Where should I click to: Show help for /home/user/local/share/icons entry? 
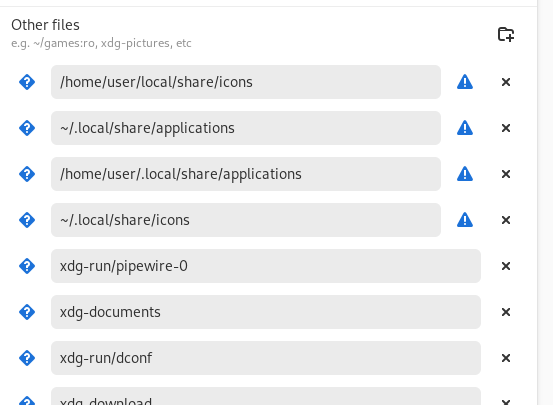(27, 82)
